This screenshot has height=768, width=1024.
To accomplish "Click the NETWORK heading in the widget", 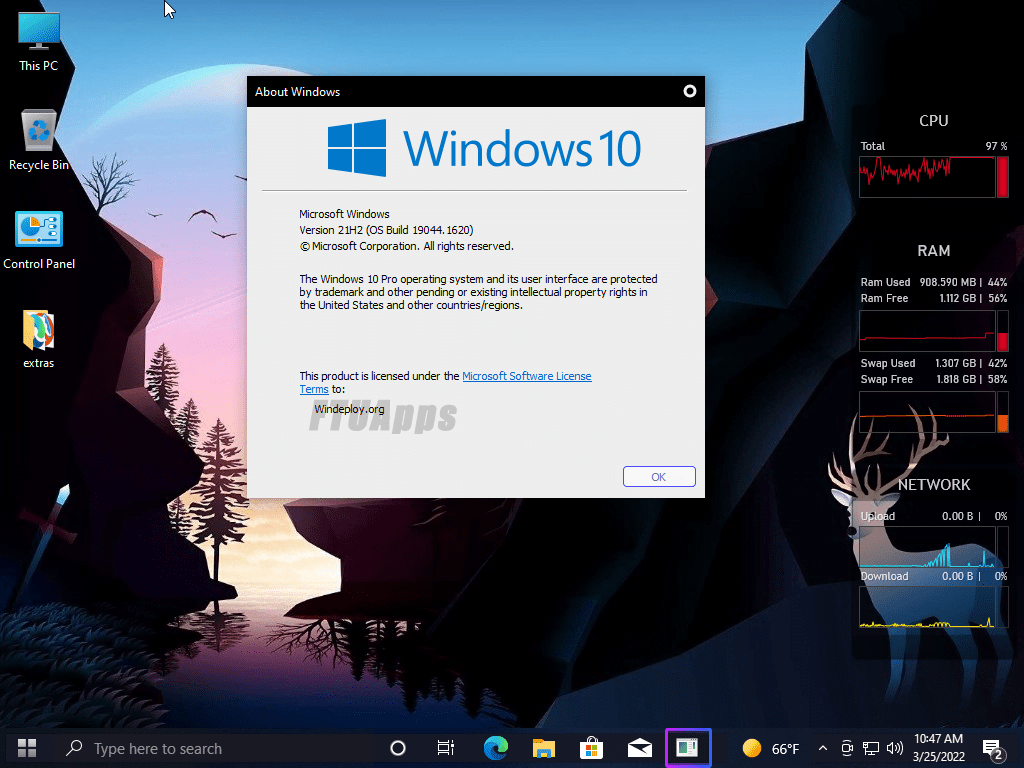I will (x=934, y=485).
